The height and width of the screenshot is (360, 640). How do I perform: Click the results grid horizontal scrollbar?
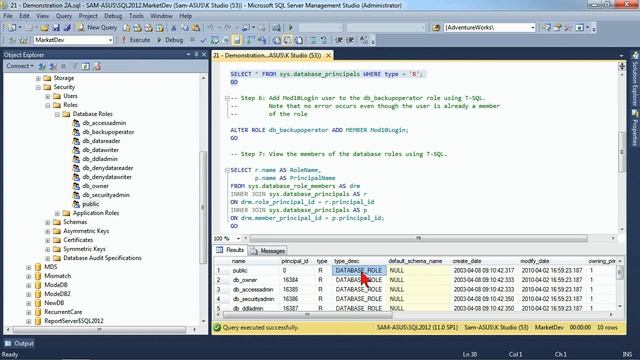[x=307, y=315]
